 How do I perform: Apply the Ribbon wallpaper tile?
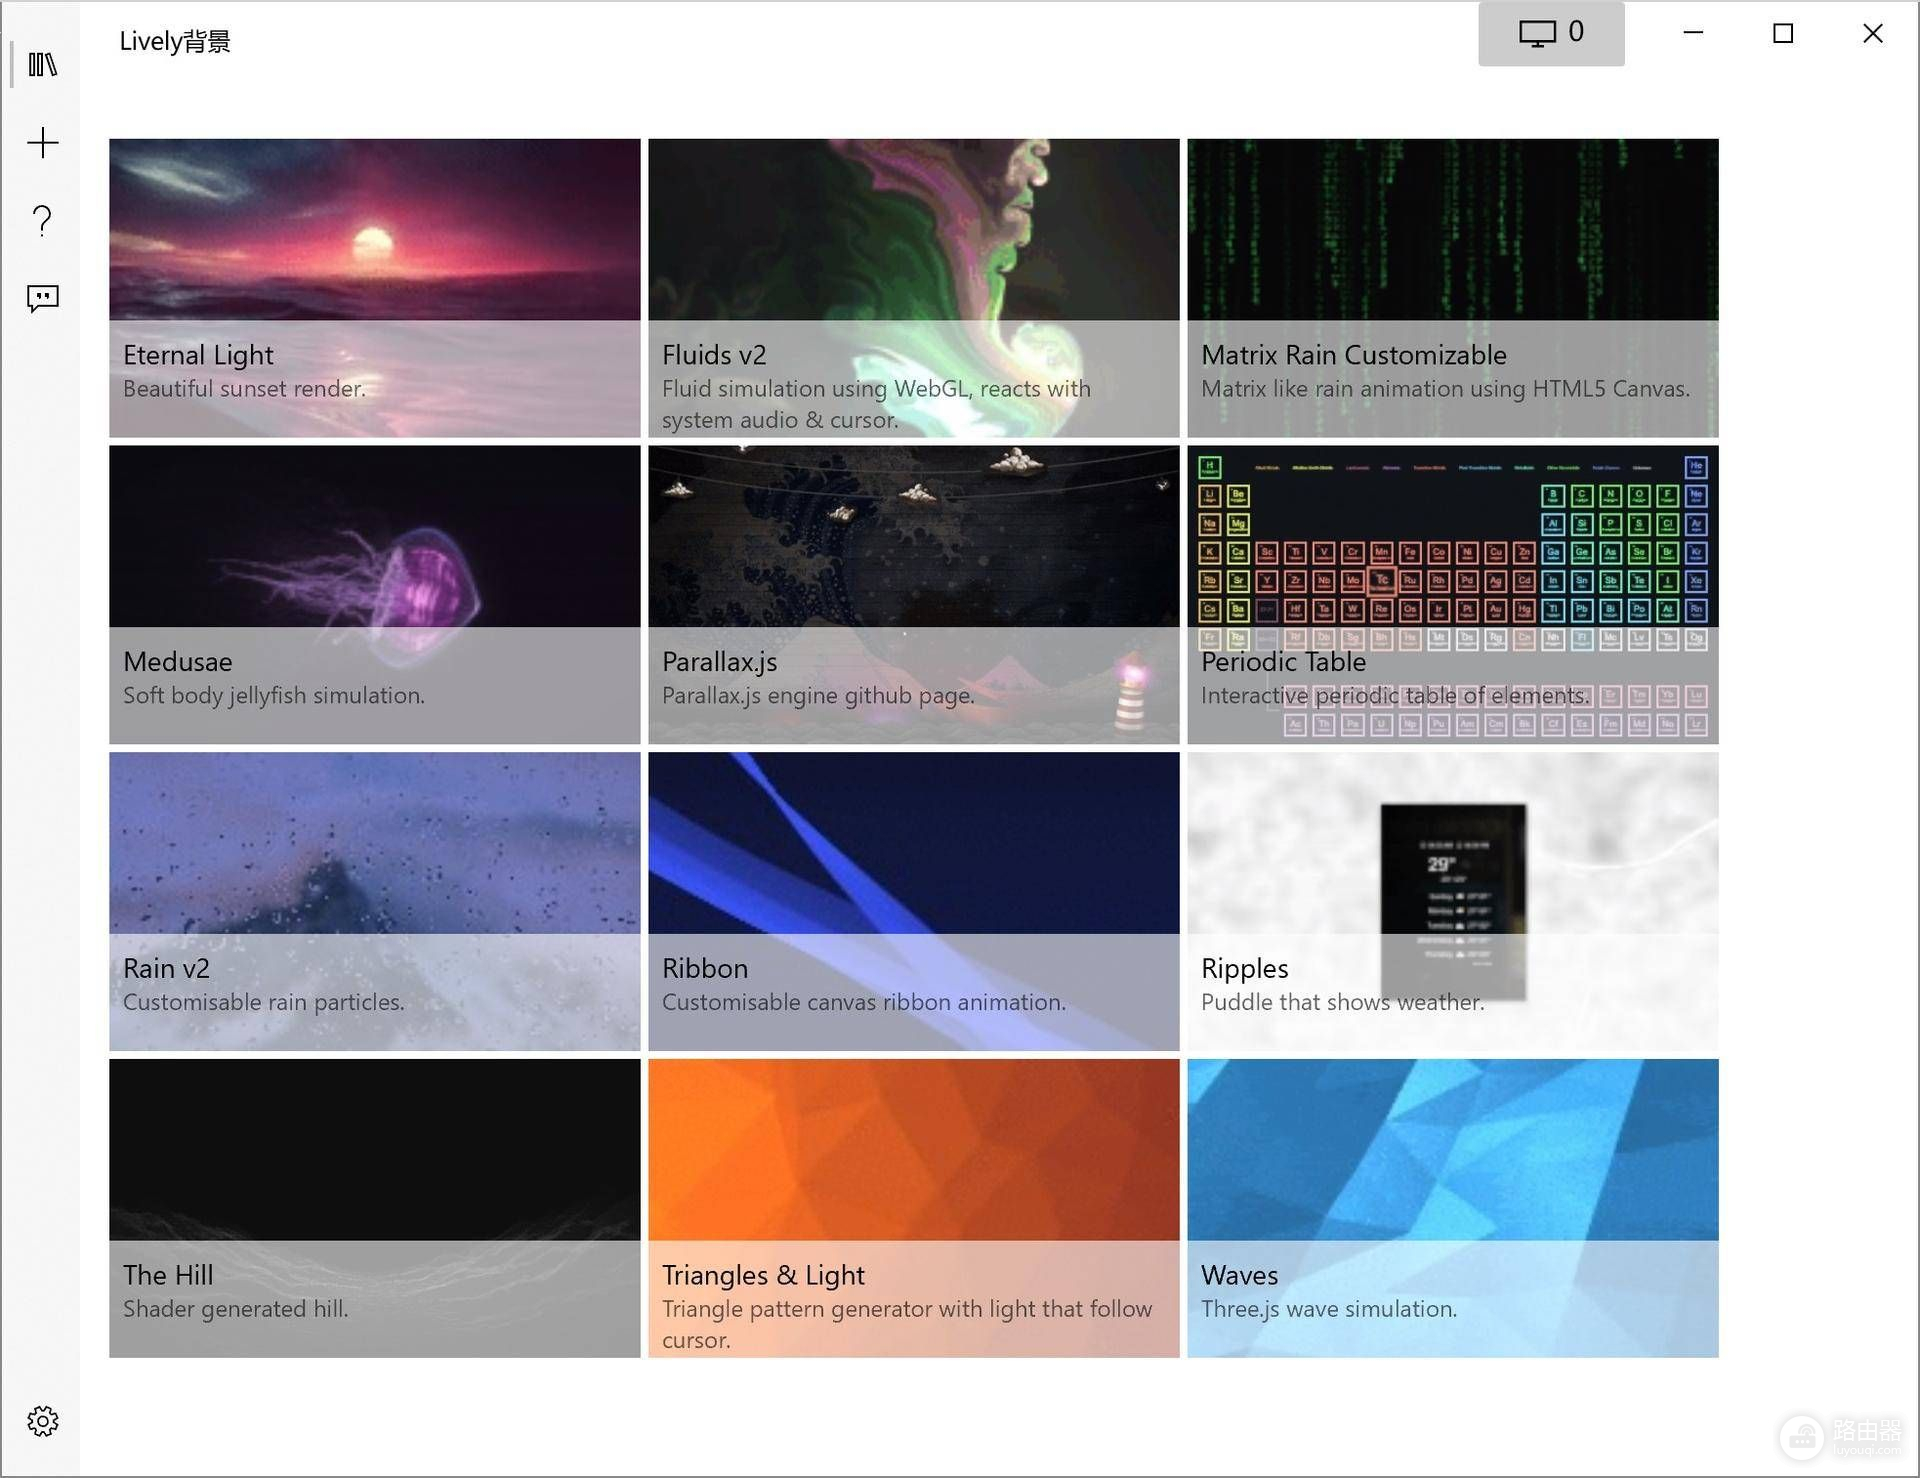[913, 902]
